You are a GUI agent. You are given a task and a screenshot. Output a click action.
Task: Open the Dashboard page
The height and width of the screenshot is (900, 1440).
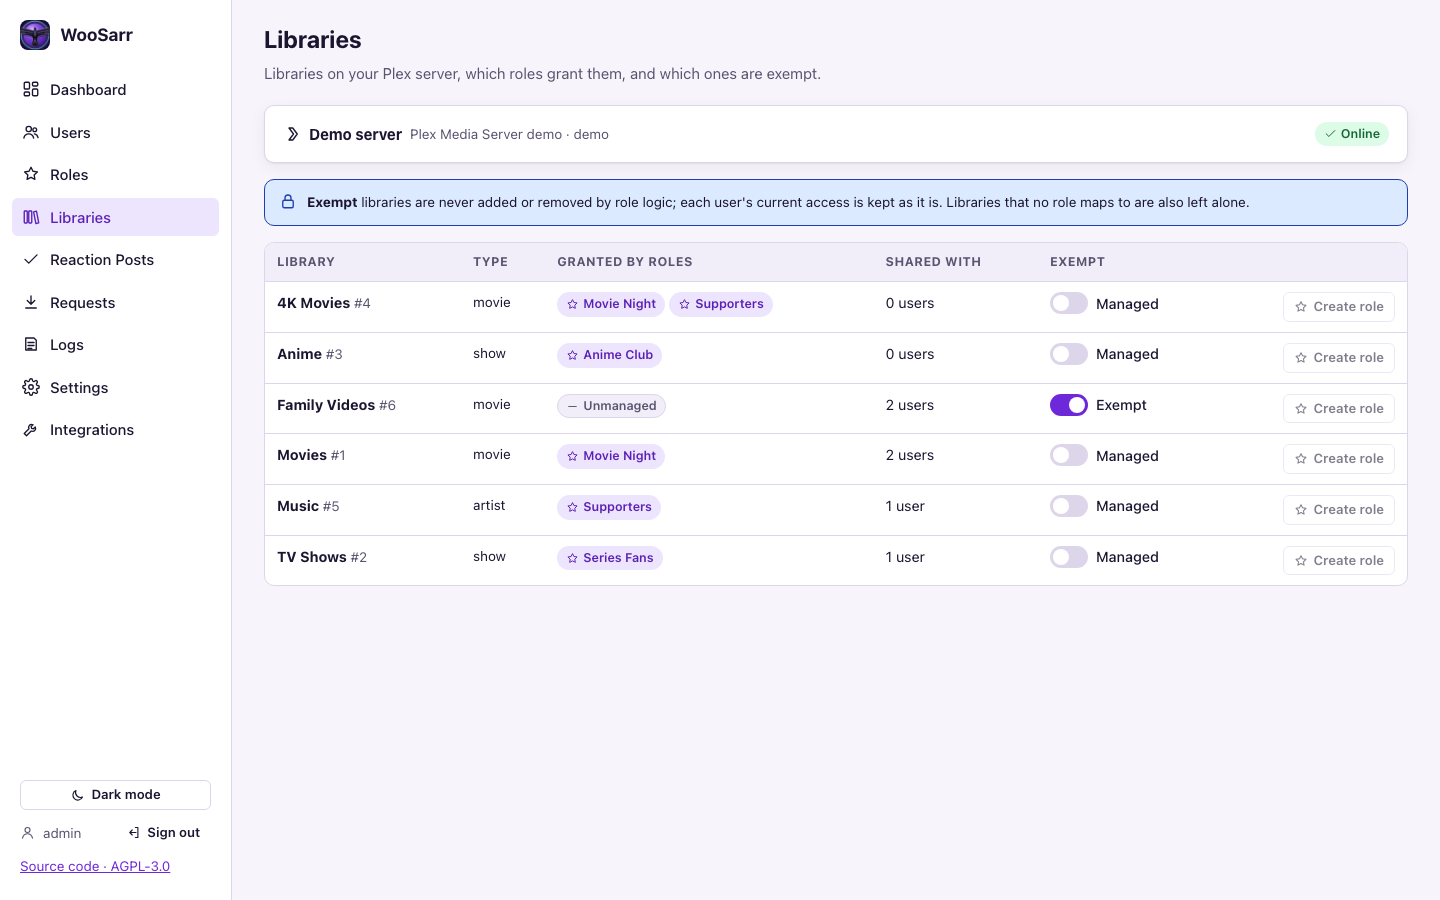pos(115,90)
